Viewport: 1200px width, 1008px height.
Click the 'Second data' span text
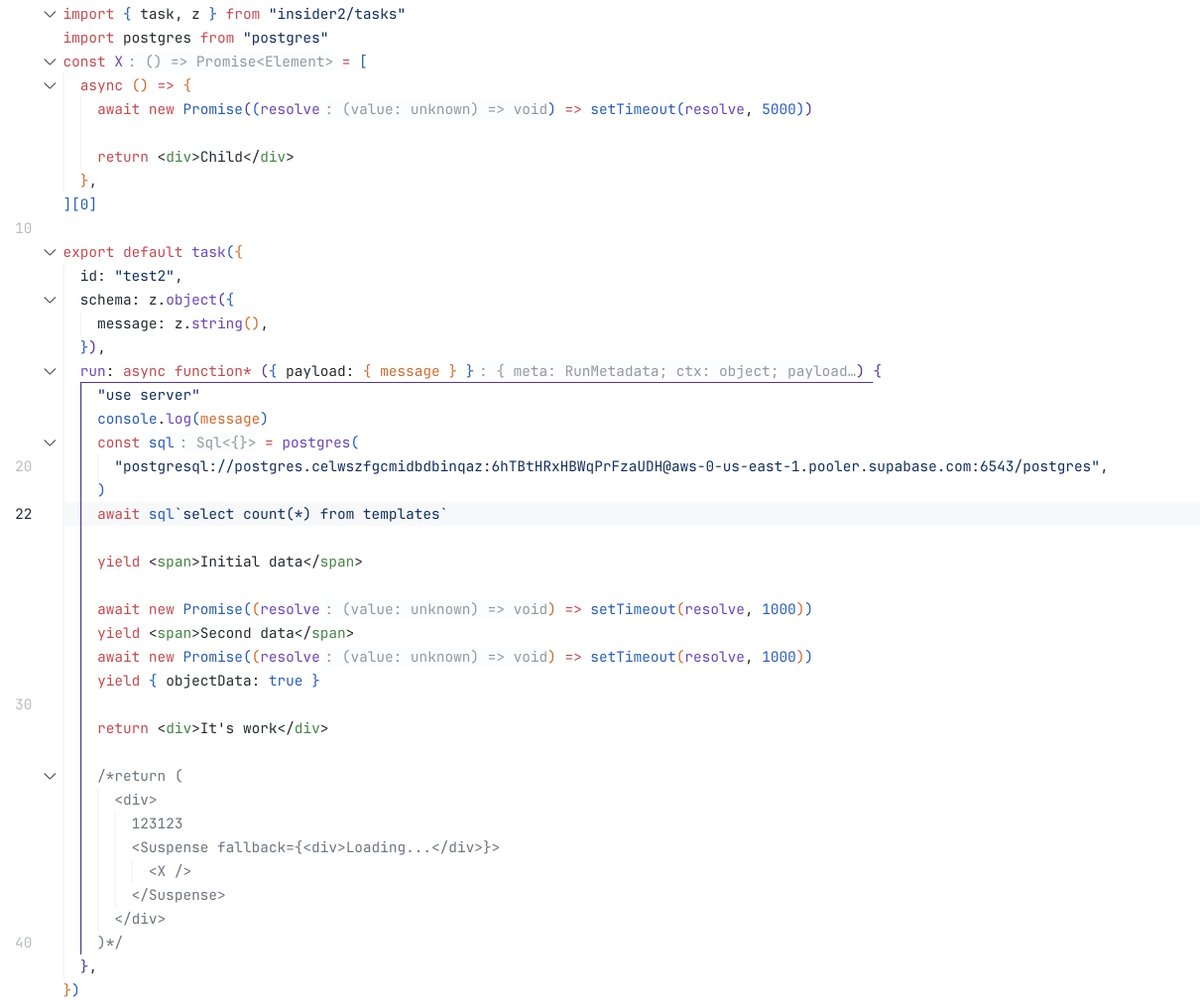[x=247, y=633]
